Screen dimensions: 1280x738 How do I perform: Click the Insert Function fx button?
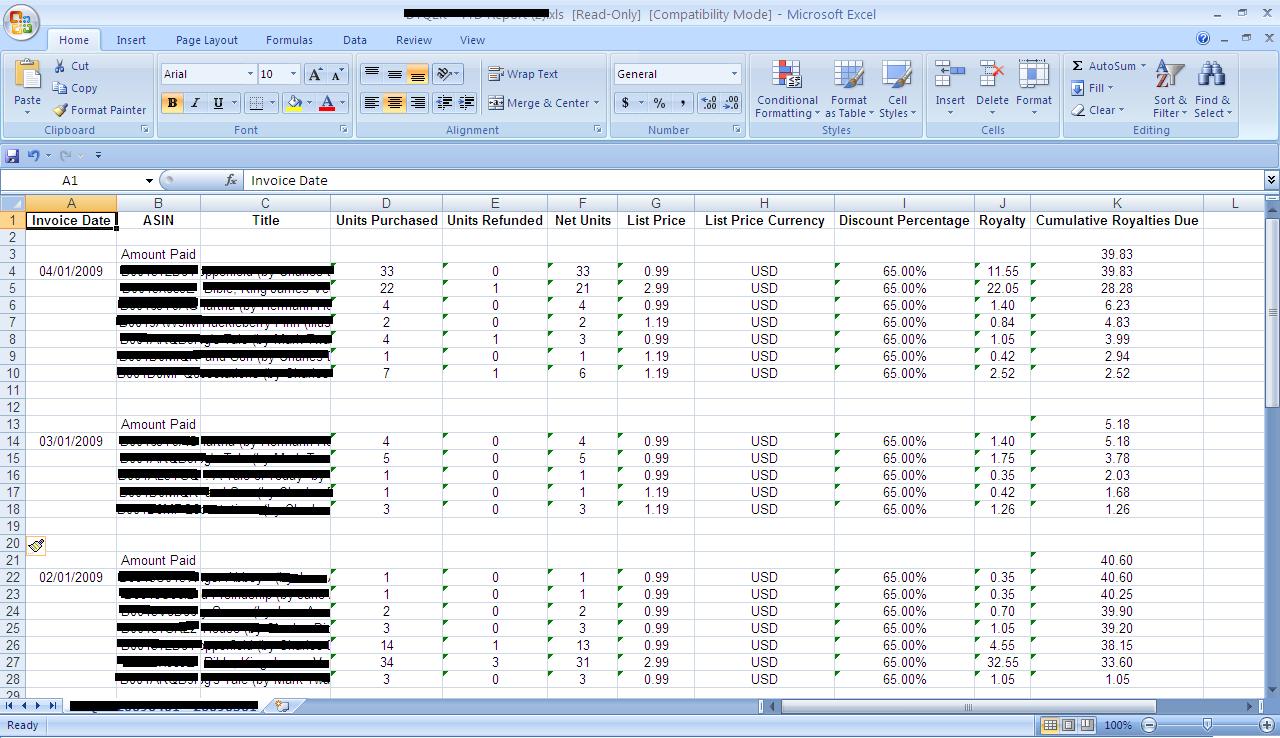[231, 181]
